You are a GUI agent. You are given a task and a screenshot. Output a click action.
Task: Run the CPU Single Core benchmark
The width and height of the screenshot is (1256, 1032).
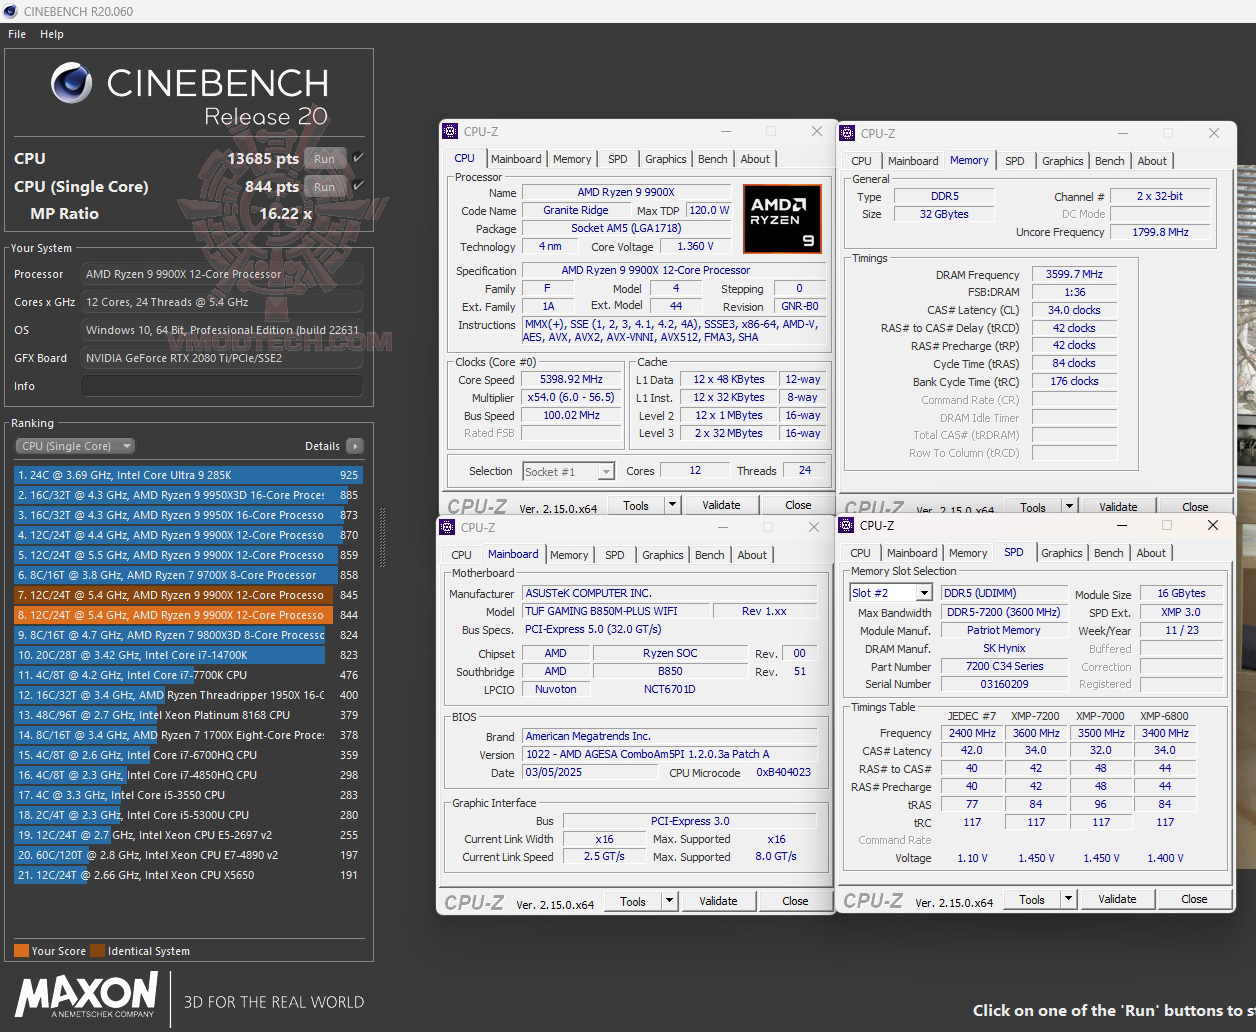point(324,186)
